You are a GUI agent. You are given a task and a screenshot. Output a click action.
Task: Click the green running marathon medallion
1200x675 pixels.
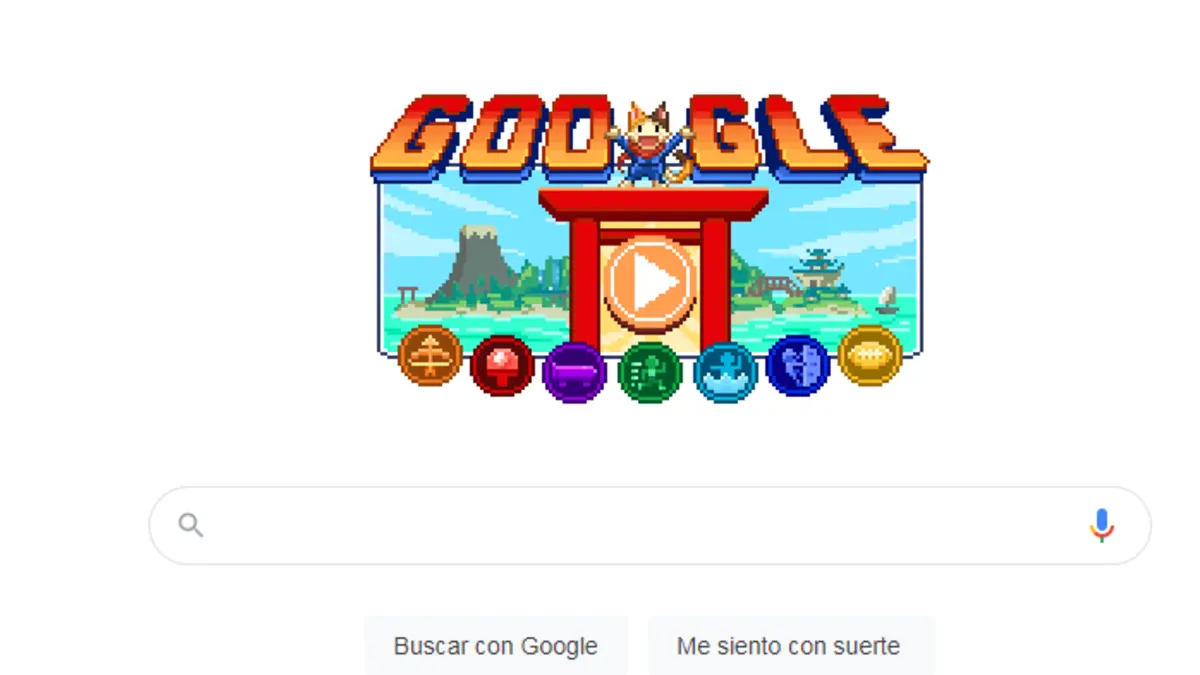tap(650, 372)
